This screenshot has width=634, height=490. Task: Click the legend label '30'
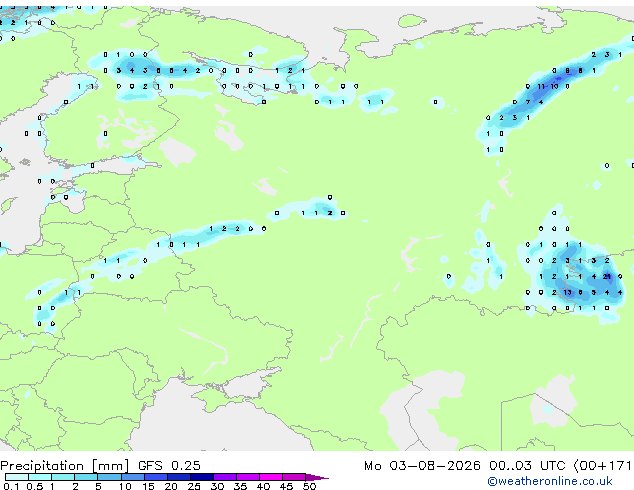tap(217, 486)
